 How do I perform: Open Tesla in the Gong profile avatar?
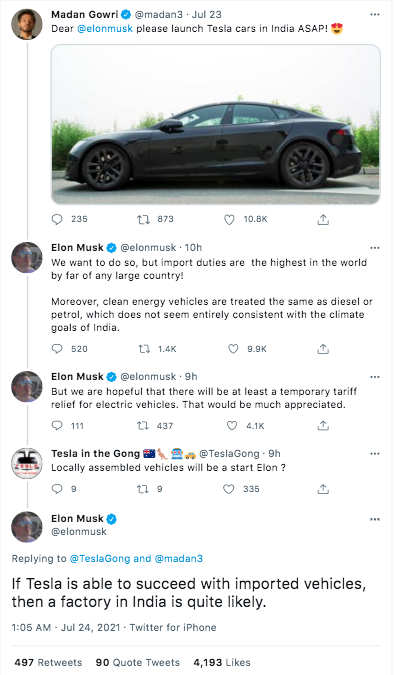(27, 463)
